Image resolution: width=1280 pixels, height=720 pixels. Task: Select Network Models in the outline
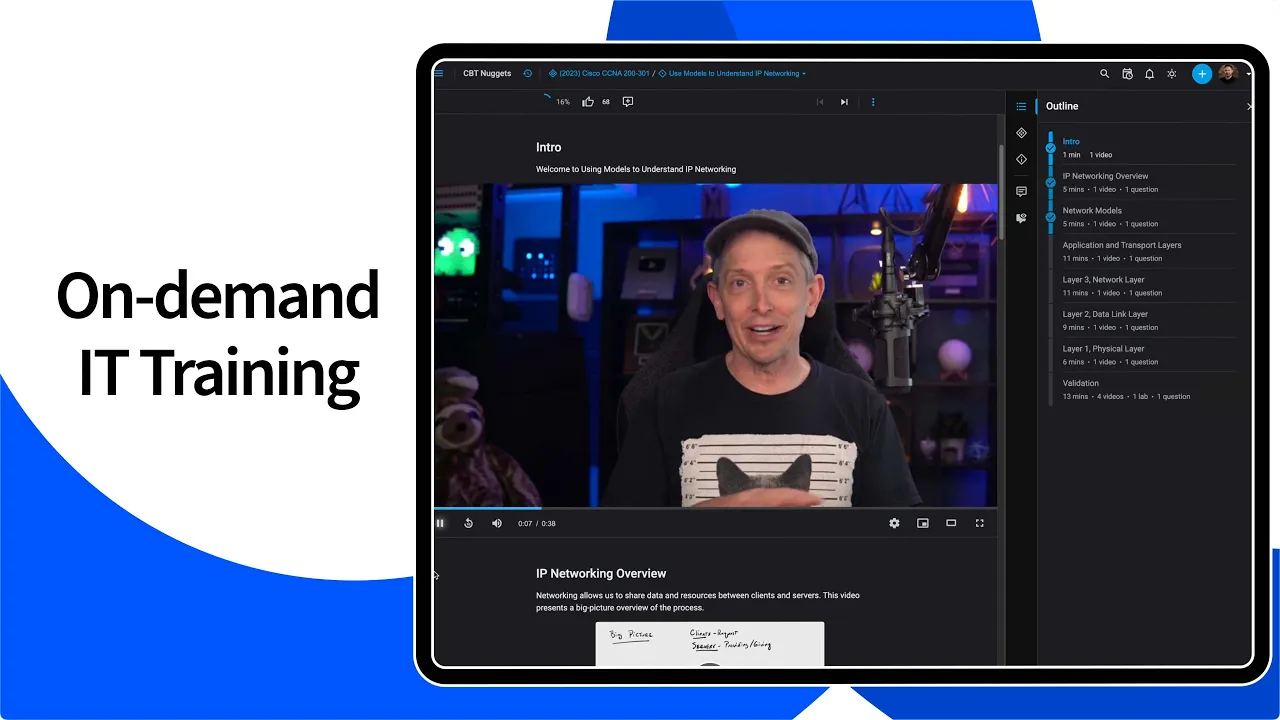coord(1092,211)
